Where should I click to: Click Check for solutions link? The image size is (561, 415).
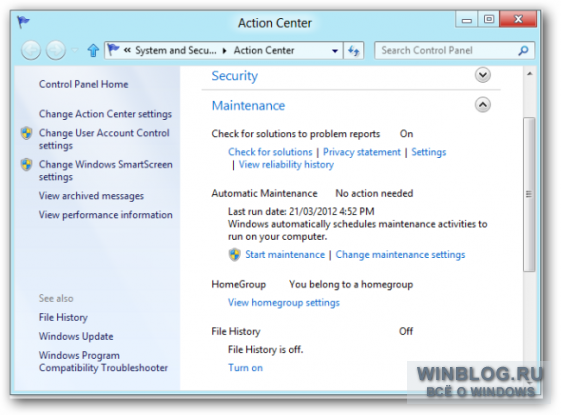pos(270,152)
